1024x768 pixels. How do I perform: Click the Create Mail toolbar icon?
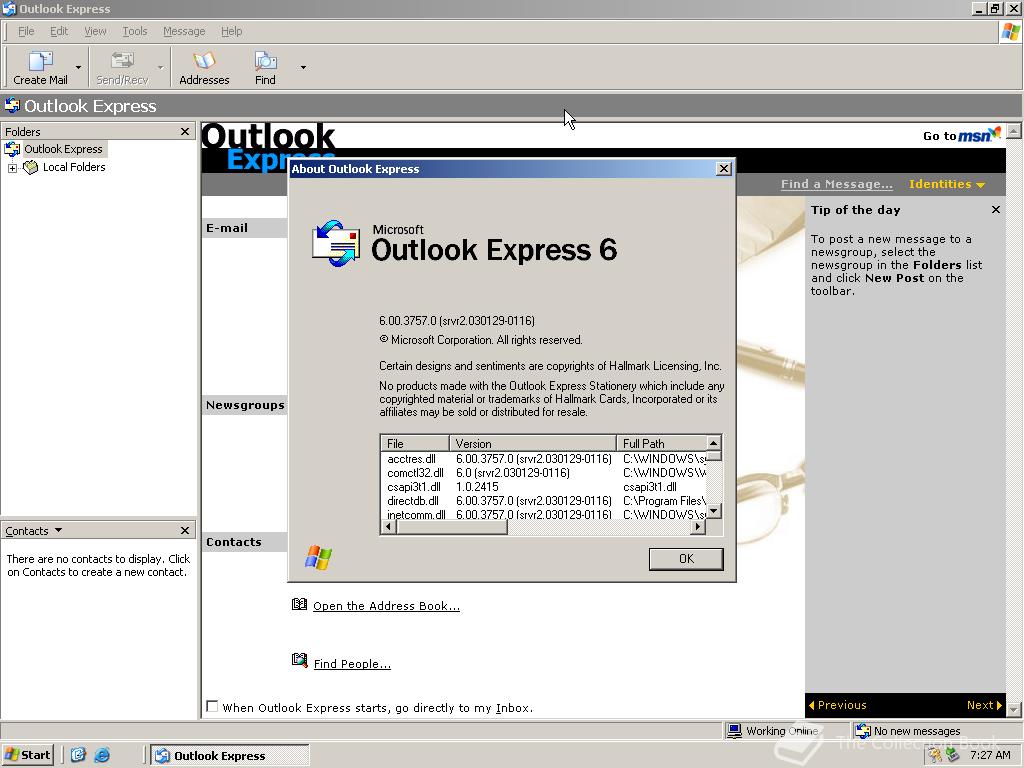point(40,67)
